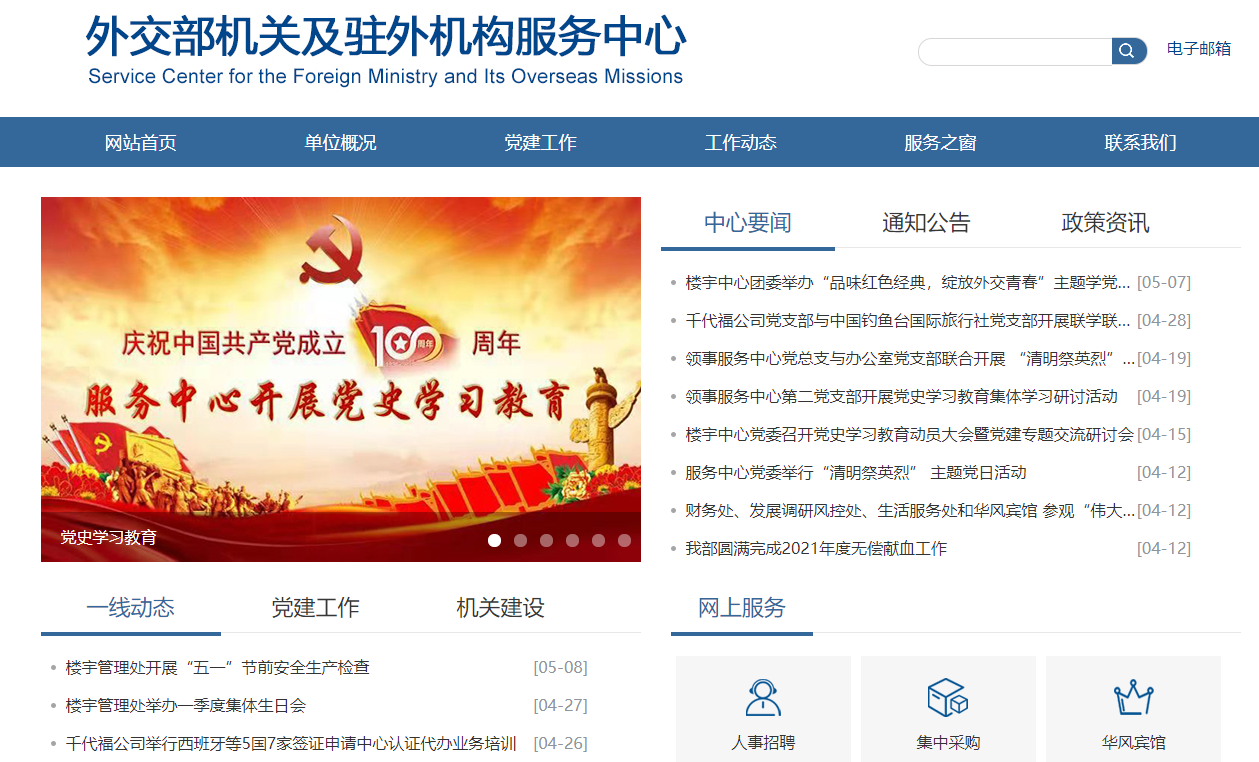Open article 楼宇管理处举办一季度集体生日会
This screenshot has width=1259, height=762.
[186, 705]
